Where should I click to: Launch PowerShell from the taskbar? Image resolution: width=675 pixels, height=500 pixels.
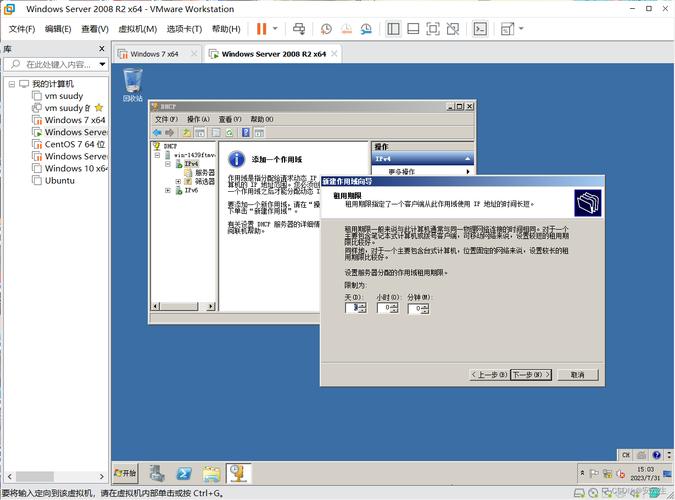click(184, 473)
